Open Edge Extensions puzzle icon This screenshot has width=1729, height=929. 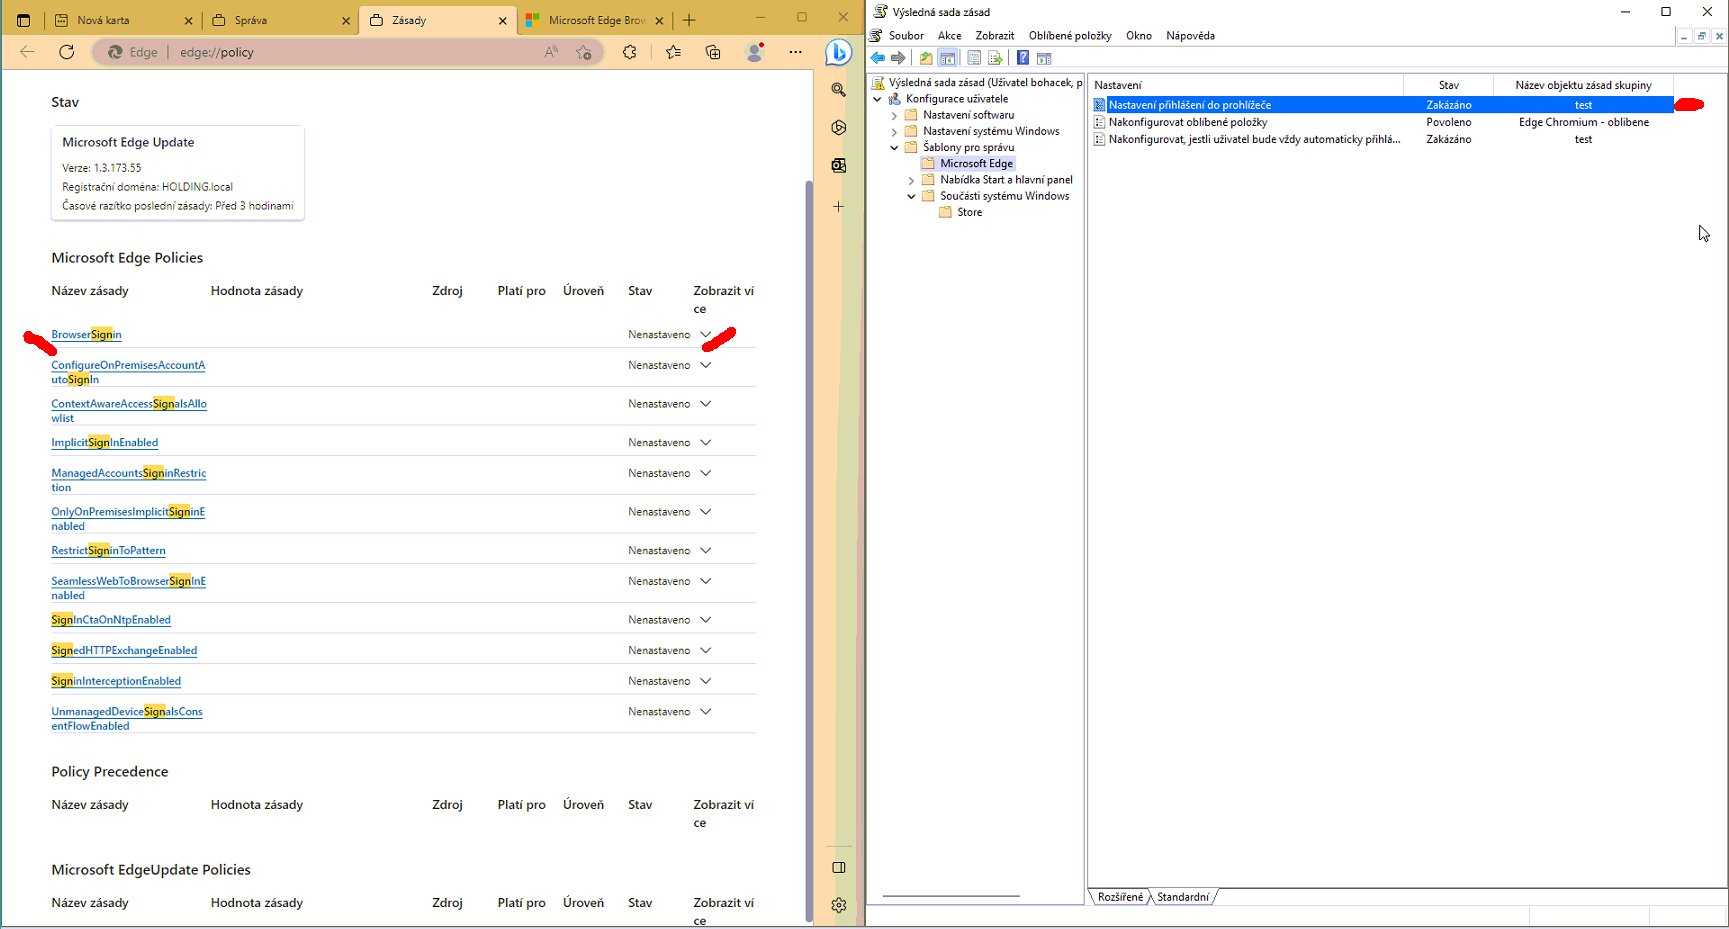pyautogui.click(x=629, y=52)
